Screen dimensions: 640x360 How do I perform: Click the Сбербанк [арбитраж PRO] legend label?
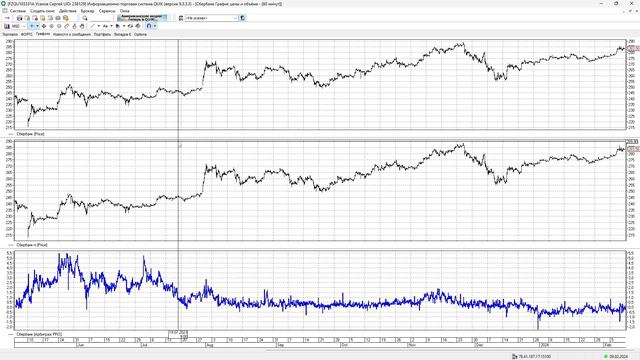pyautogui.click(x=39, y=334)
